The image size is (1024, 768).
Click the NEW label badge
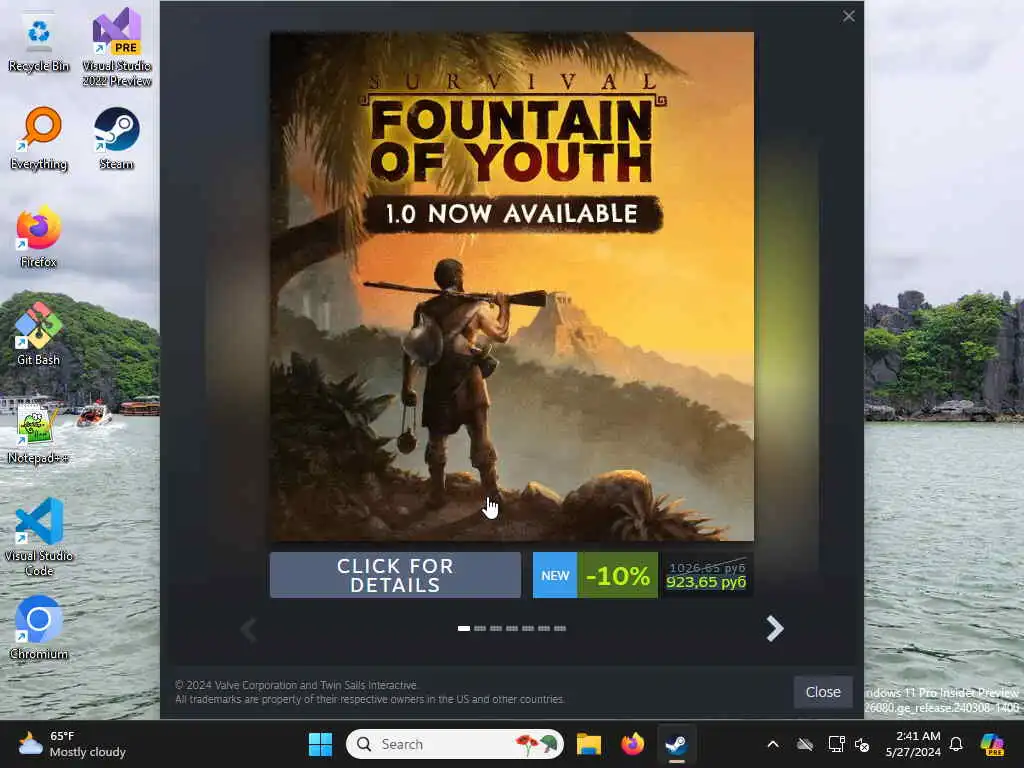click(x=554, y=575)
